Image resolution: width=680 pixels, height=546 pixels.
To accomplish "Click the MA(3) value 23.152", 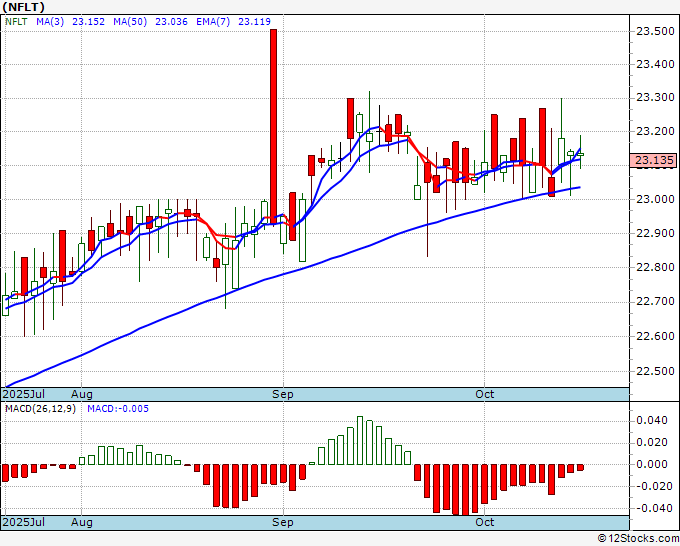I will pos(88,22).
